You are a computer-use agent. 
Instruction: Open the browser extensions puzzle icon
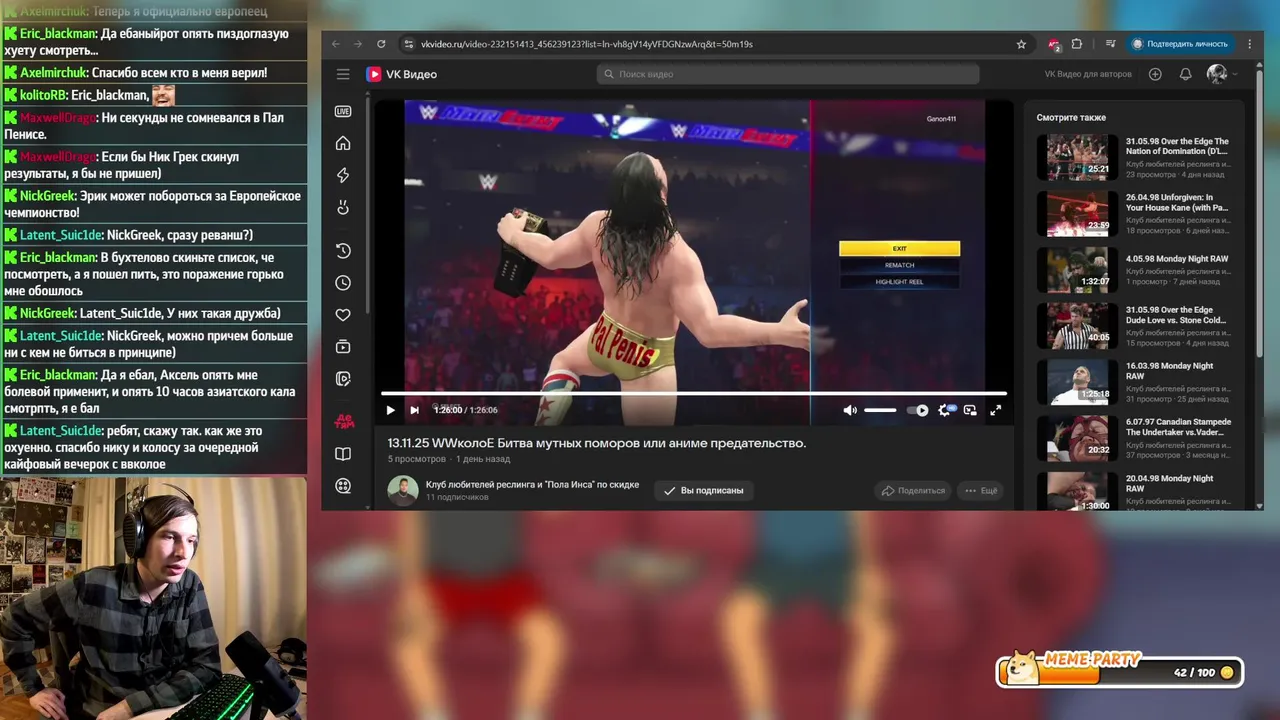[1077, 44]
